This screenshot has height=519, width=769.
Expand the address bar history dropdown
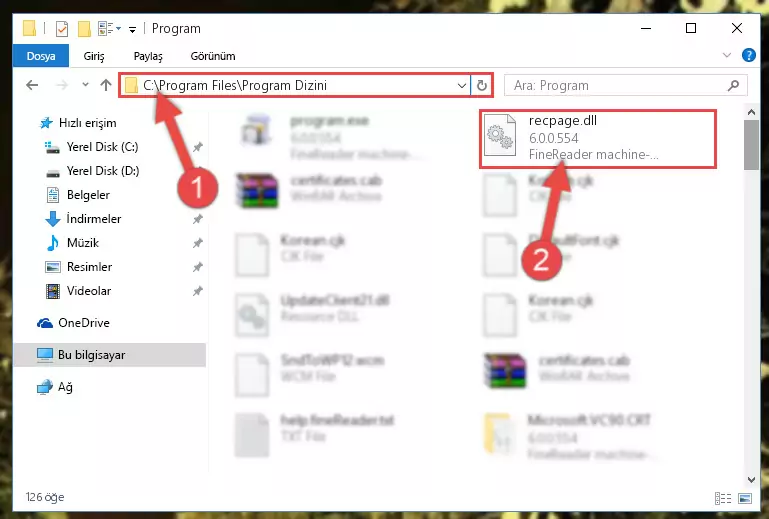461,85
